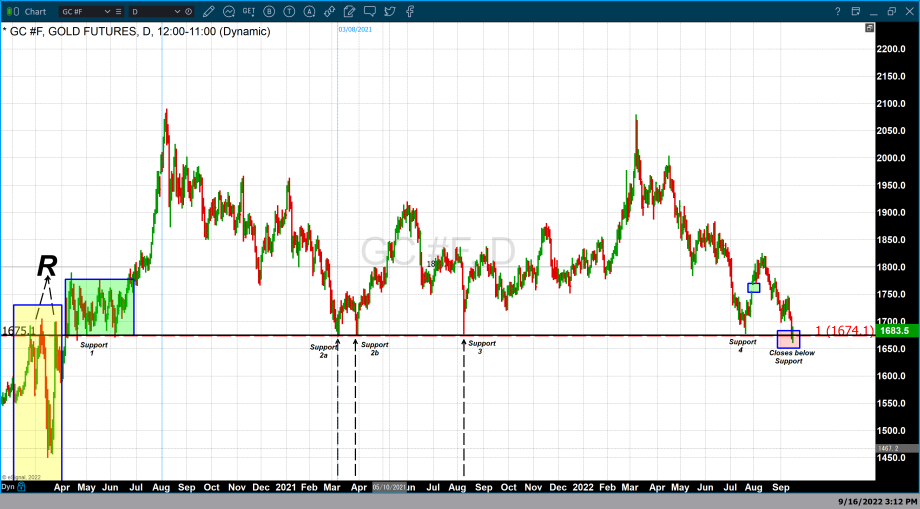Click the window layout icon beside help
Viewport: 920px width, 509px height.
click(x=855, y=11)
